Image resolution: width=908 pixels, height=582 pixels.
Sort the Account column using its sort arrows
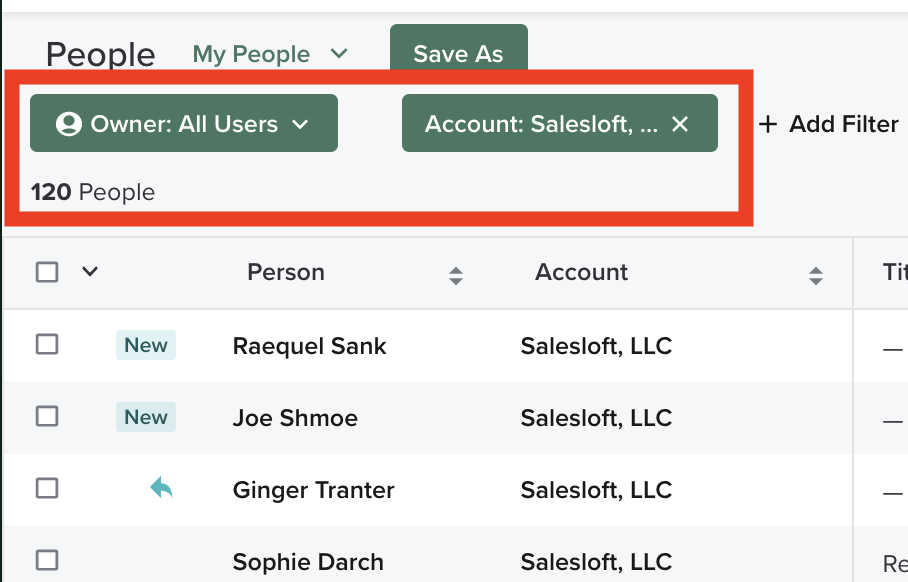click(815, 272)
